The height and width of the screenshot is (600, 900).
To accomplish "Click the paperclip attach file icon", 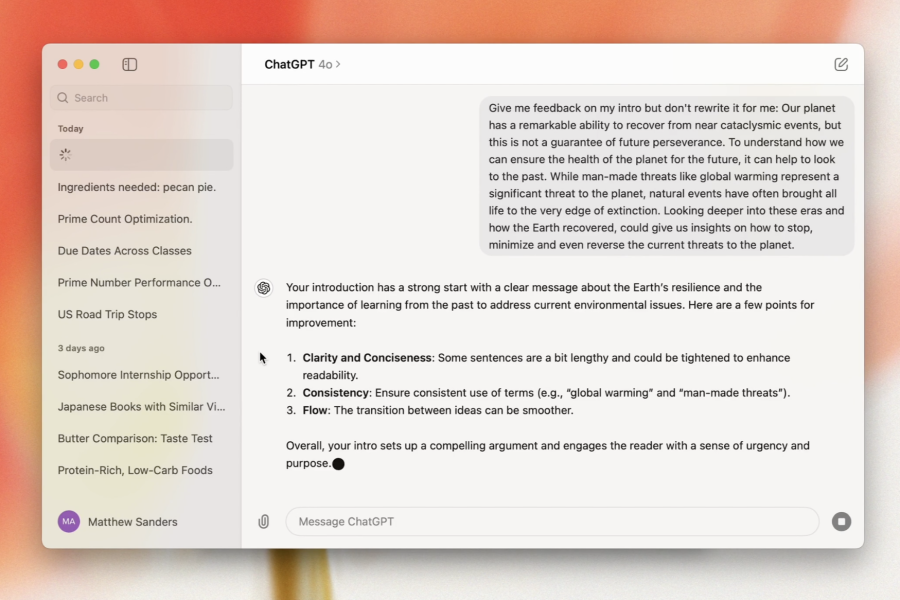I will (x=264, y=521).
